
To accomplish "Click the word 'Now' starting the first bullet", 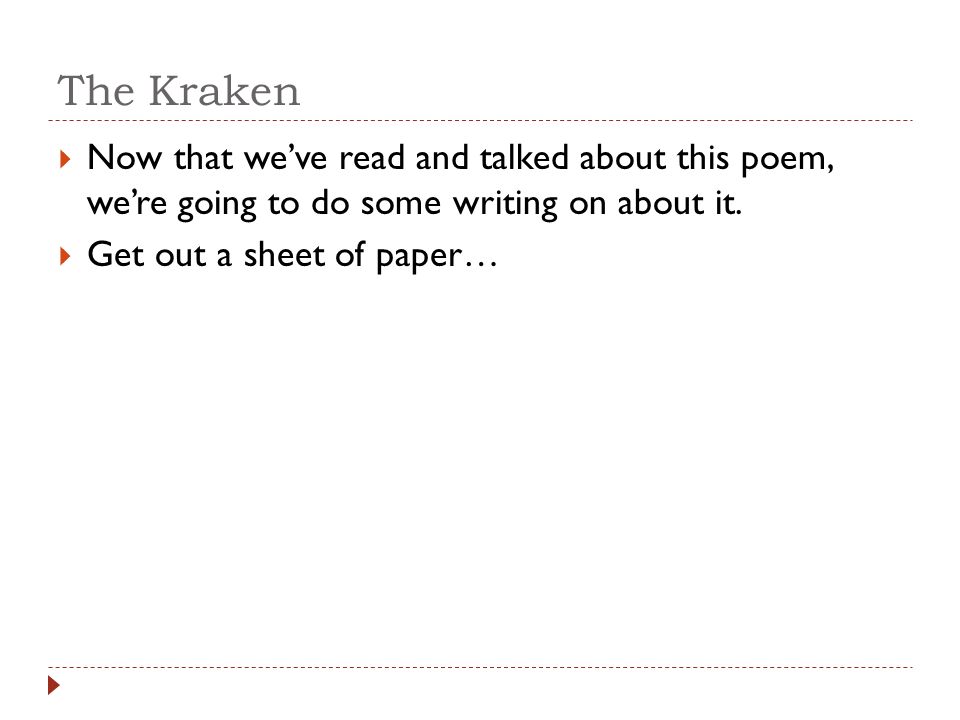I will (125, 158).
